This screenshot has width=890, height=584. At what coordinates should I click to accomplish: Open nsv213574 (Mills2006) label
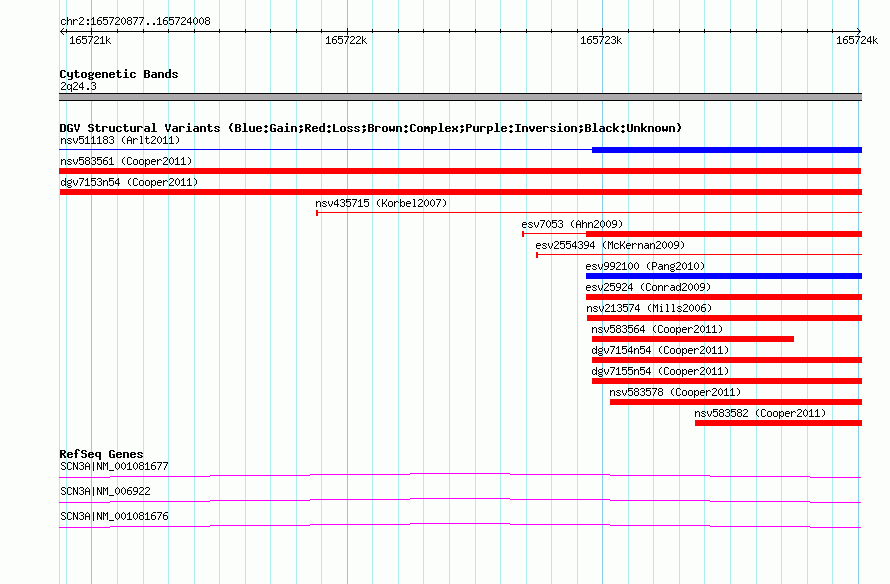click(x=649, y=308)
